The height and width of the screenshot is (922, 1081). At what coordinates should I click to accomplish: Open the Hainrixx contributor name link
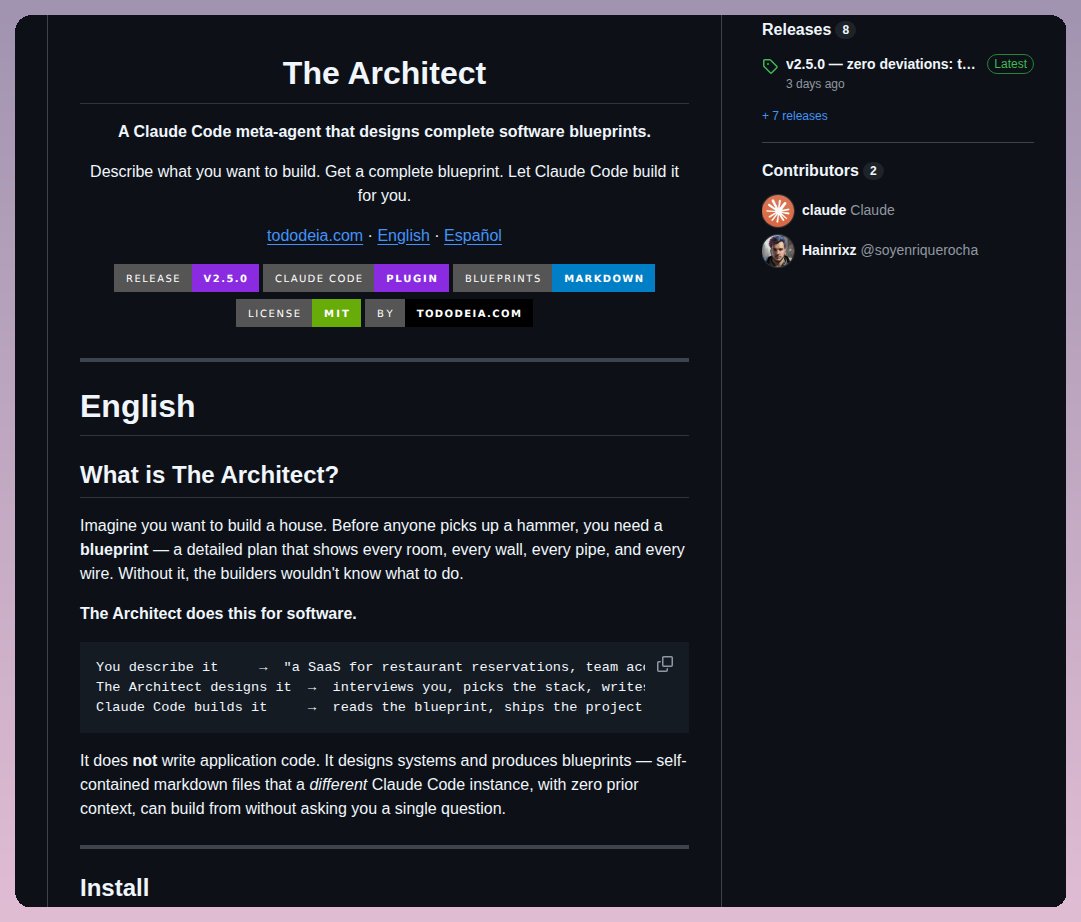point(829,250)
